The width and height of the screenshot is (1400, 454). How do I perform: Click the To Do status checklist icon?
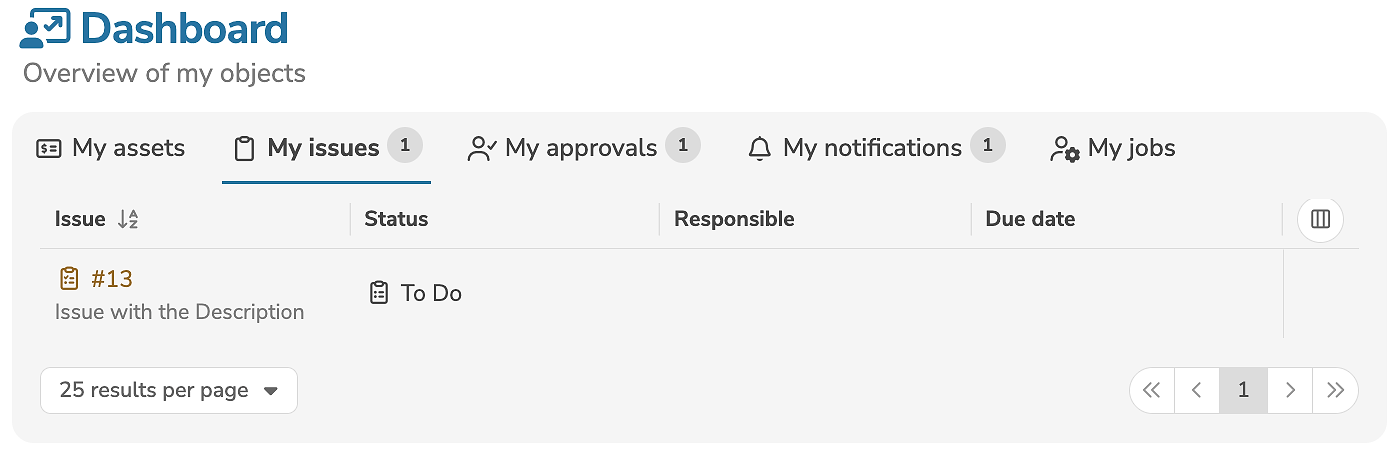tap(378, 293)
